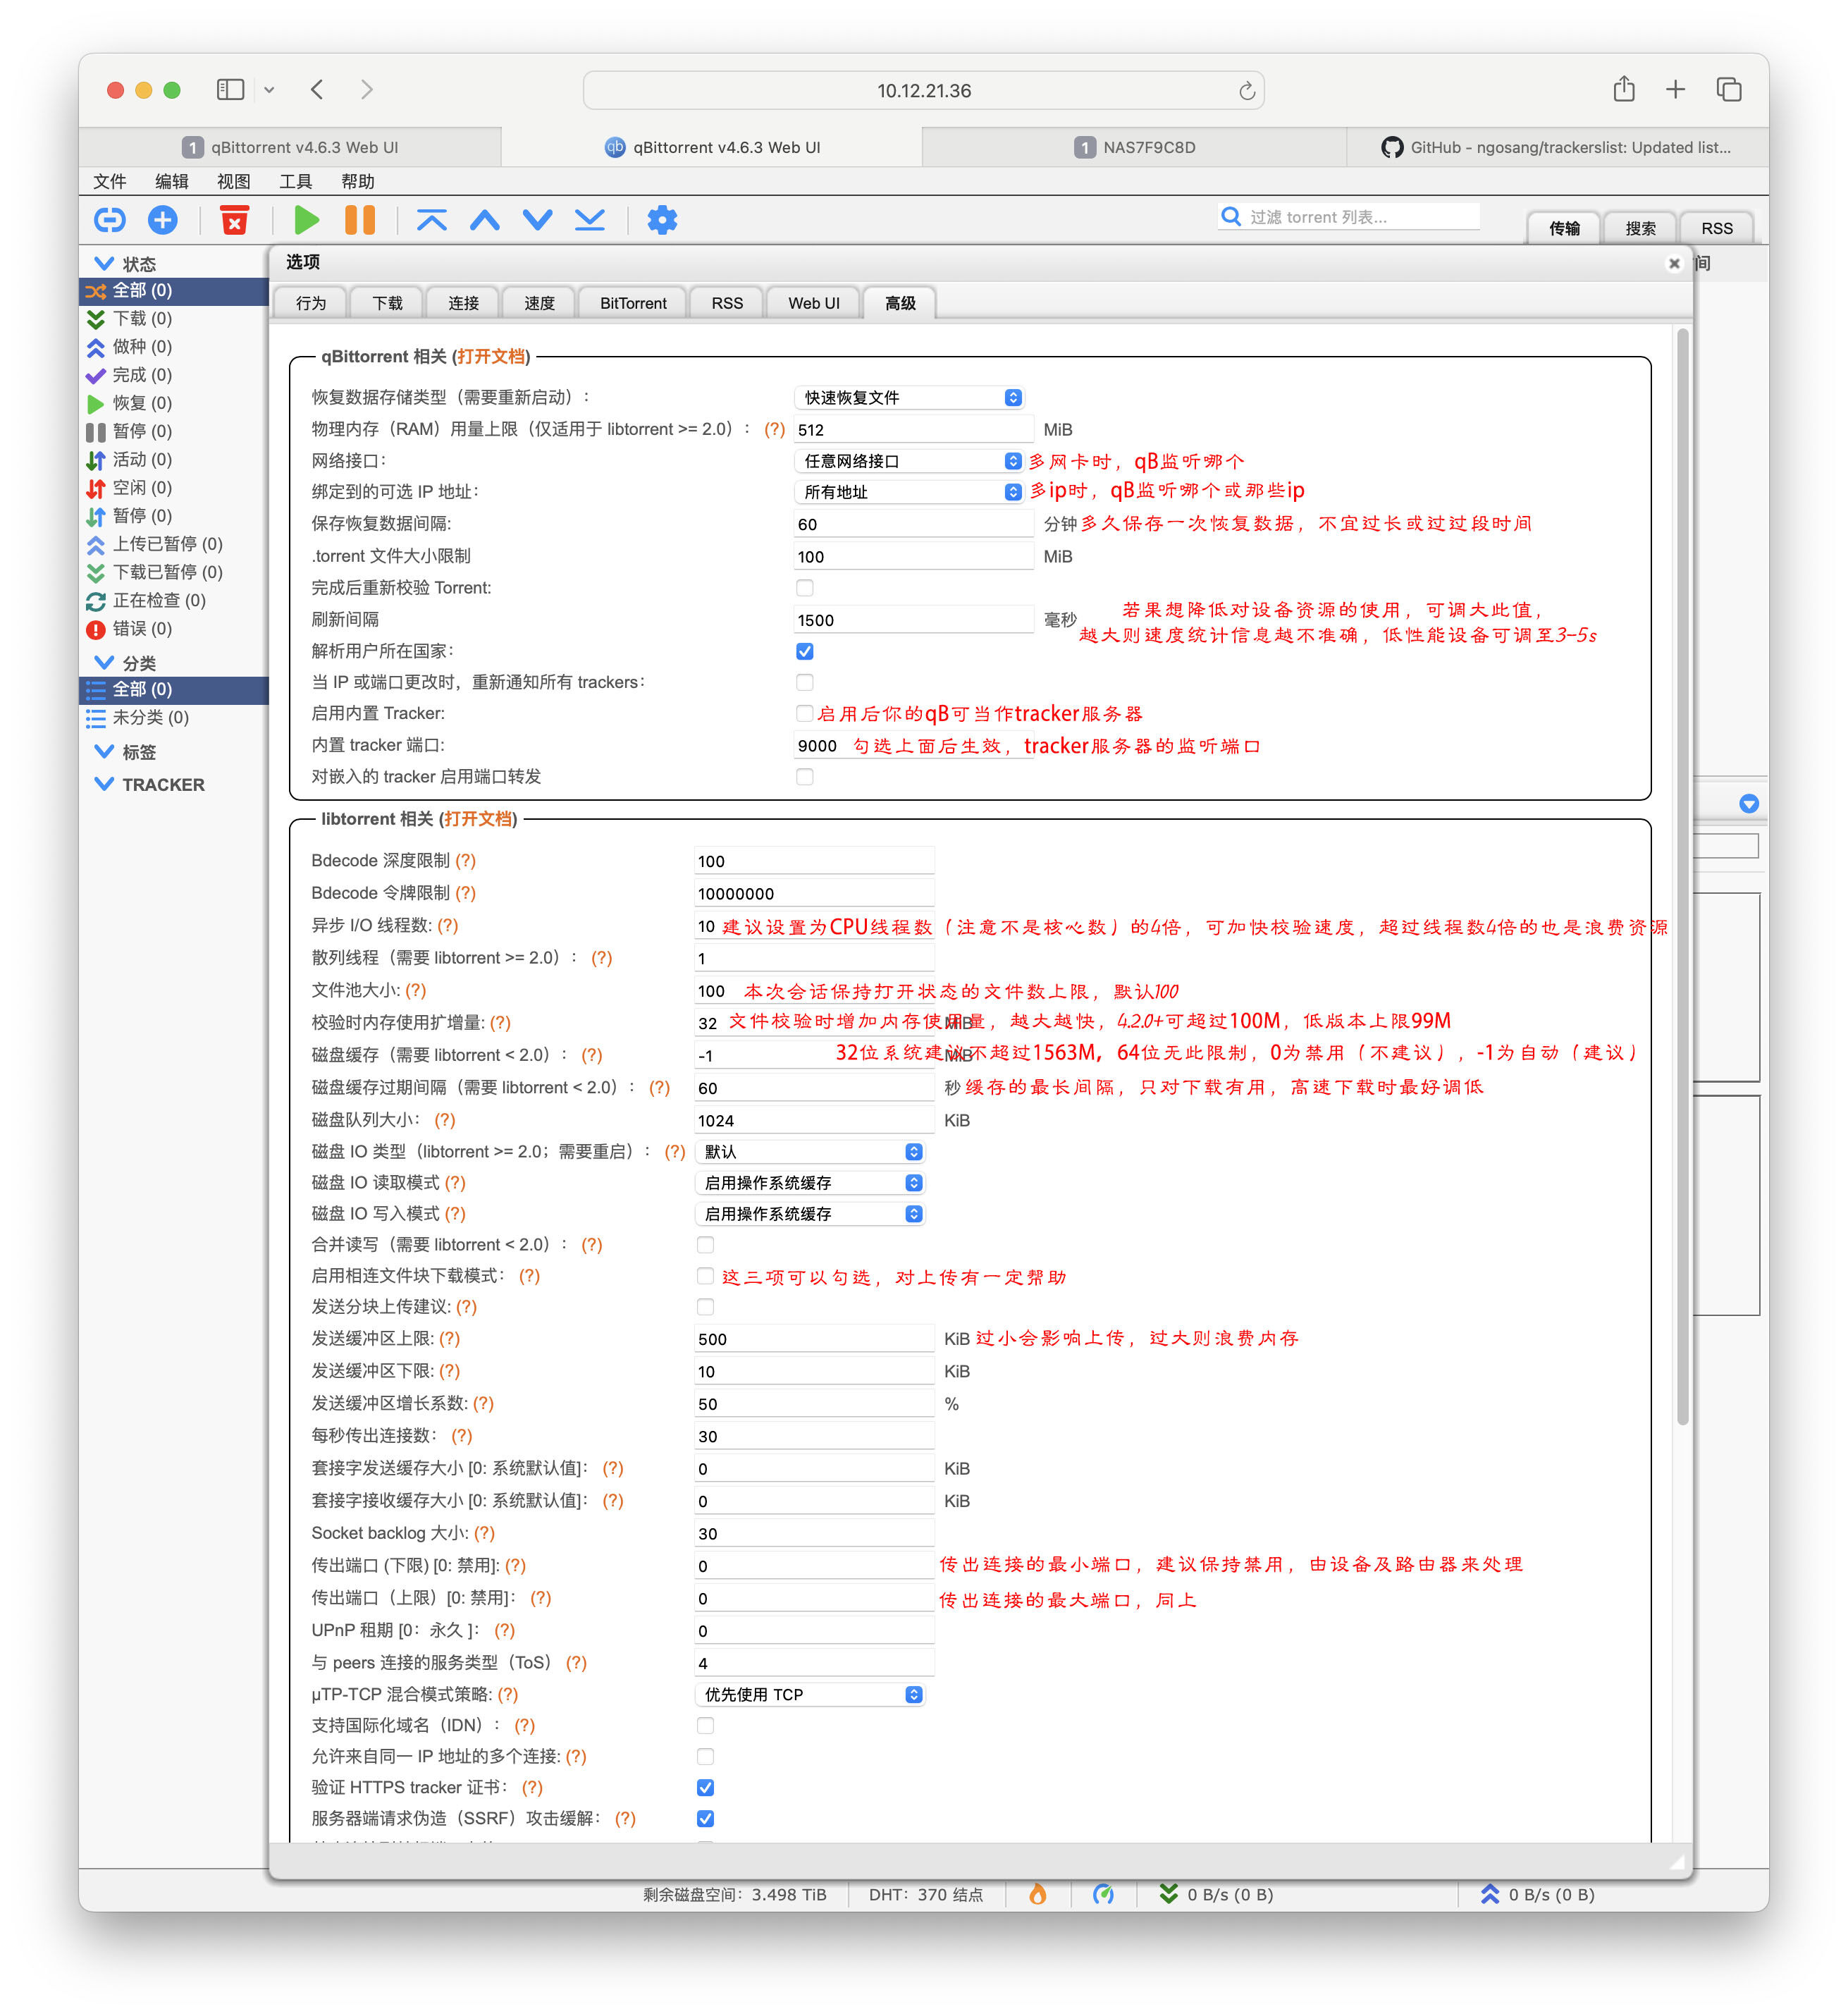Move torrent down in queue
Screen dimensions: 1848x2016
(538, 220)
